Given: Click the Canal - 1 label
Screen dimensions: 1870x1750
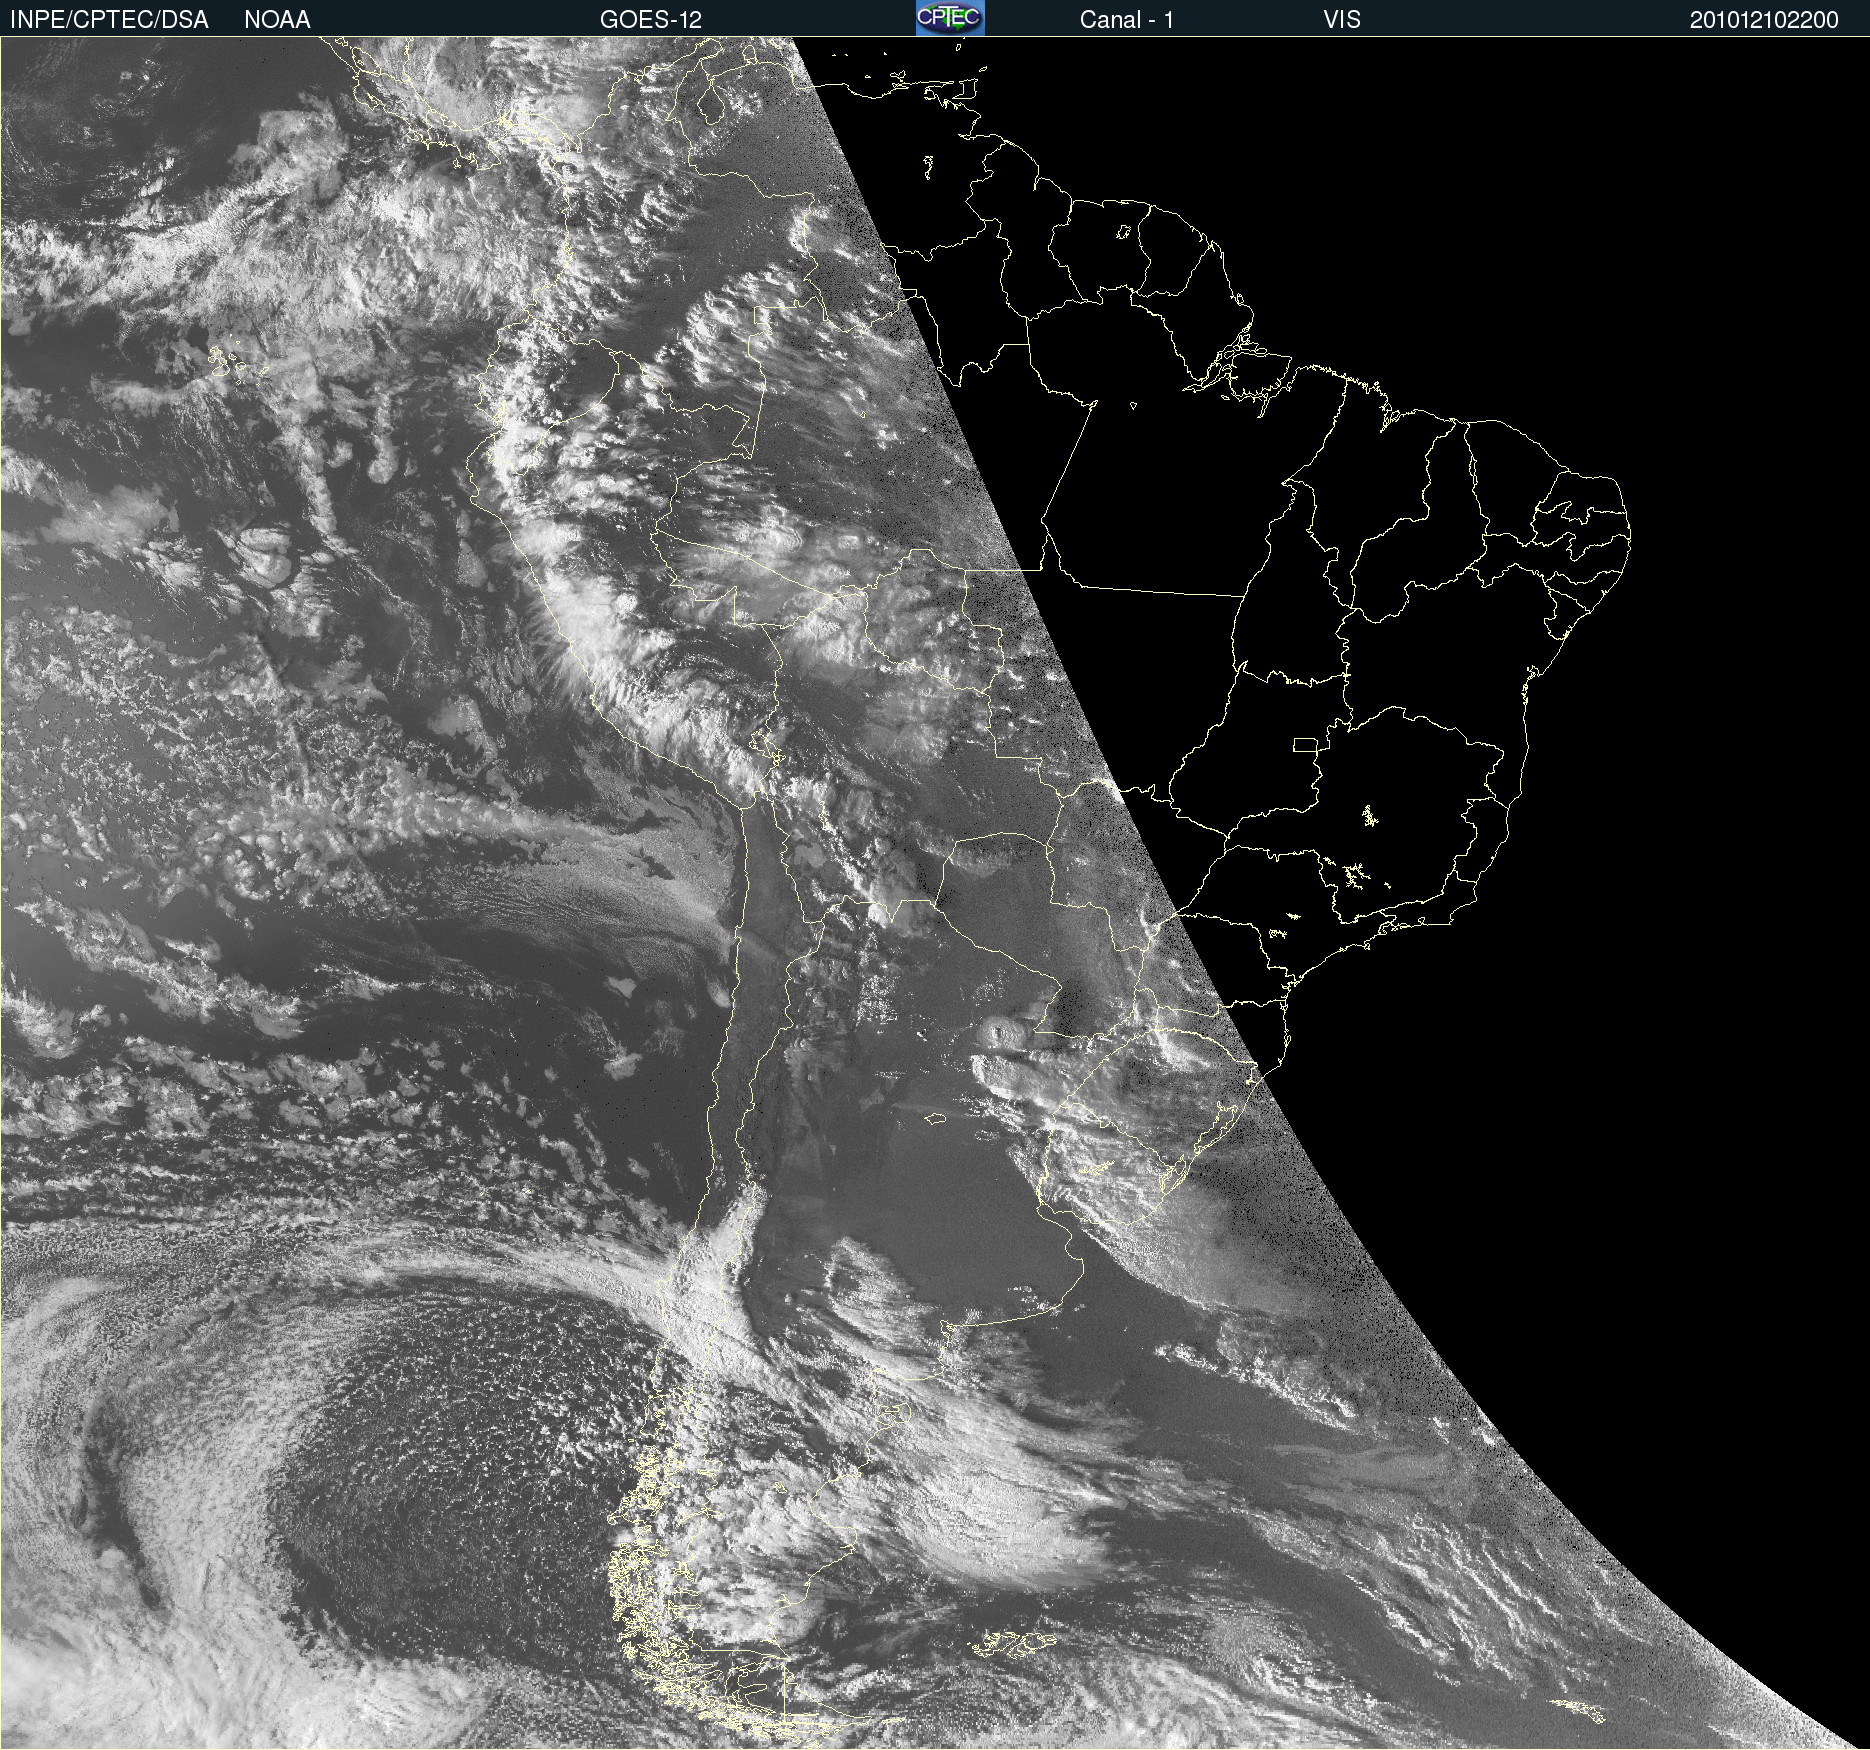Looking at the screenshot, I should pyautogui.click(x=1127, y=20).
